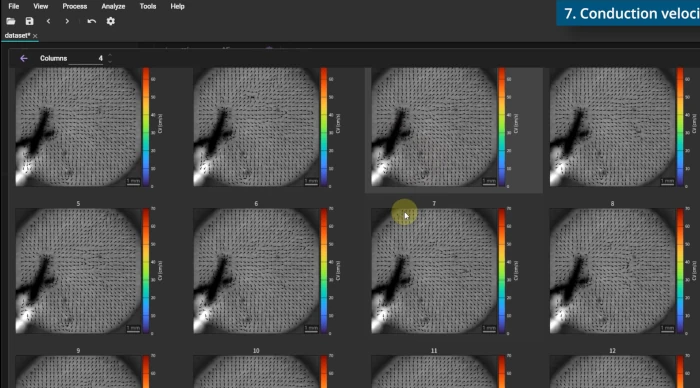Open settings gear in the toolbar
The width and height of the screenshot is (700, 388).
point(111,21)
